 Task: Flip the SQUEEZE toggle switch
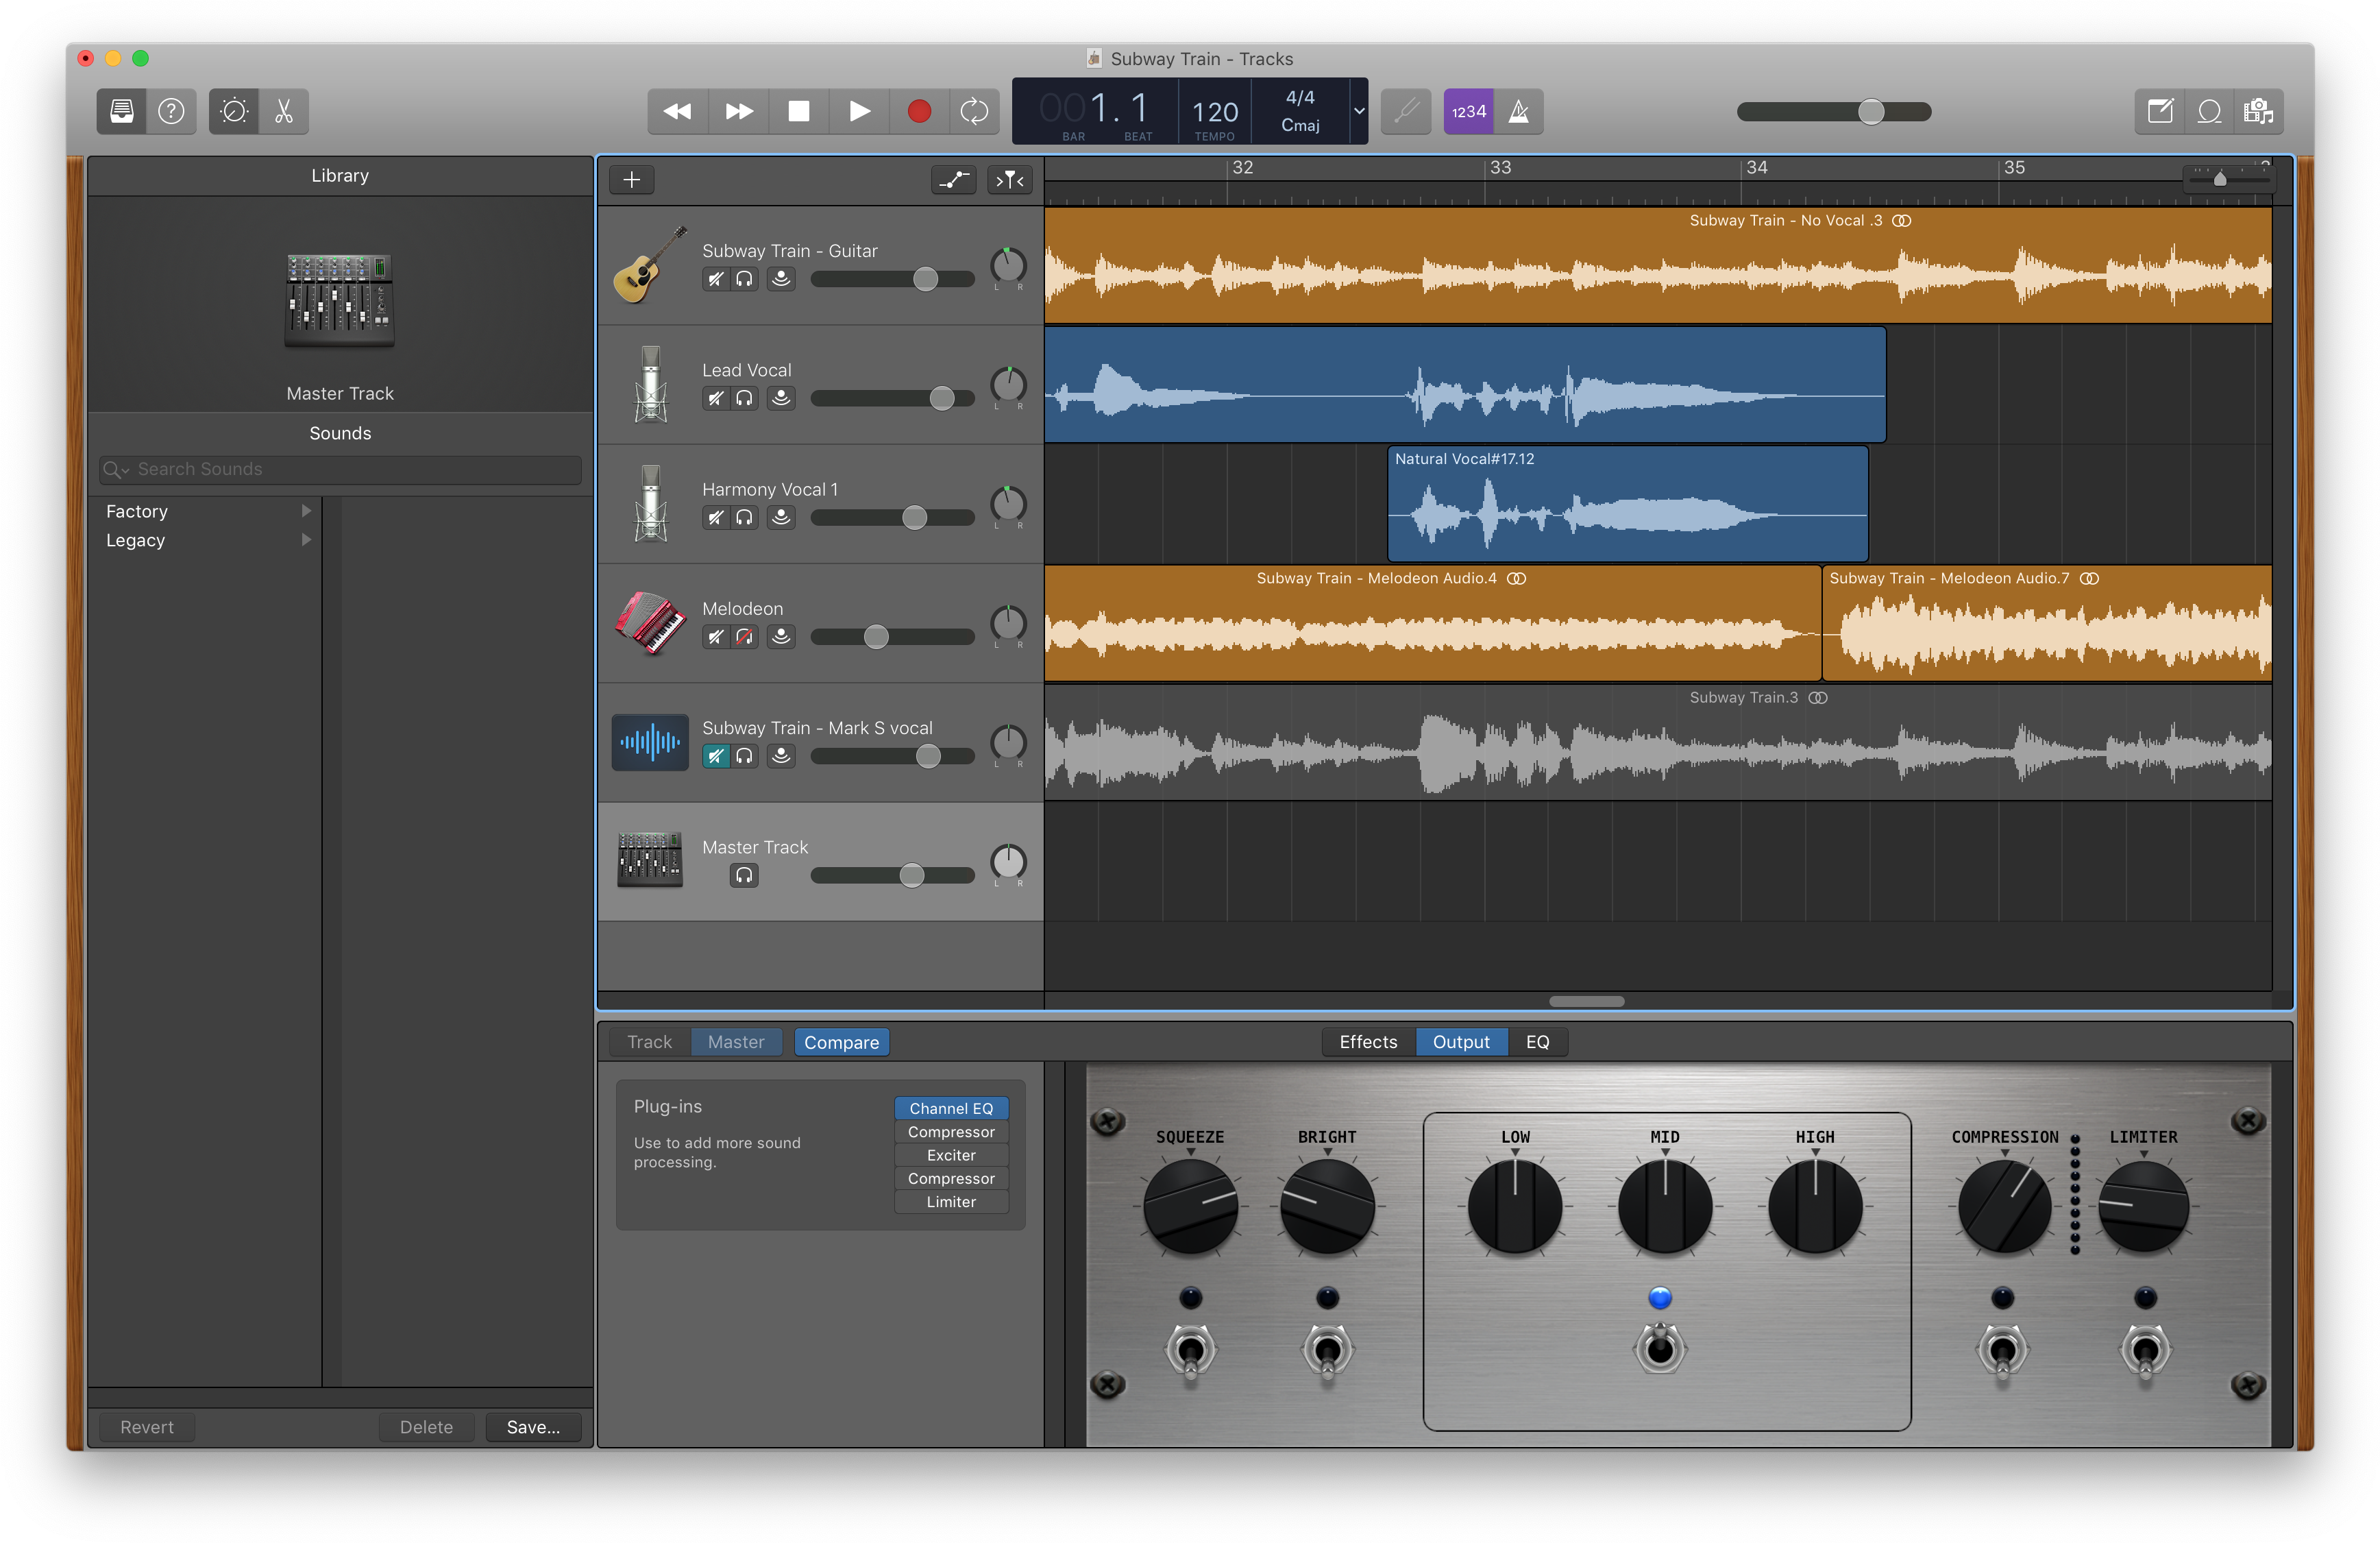click(x=1190, y=1351)
